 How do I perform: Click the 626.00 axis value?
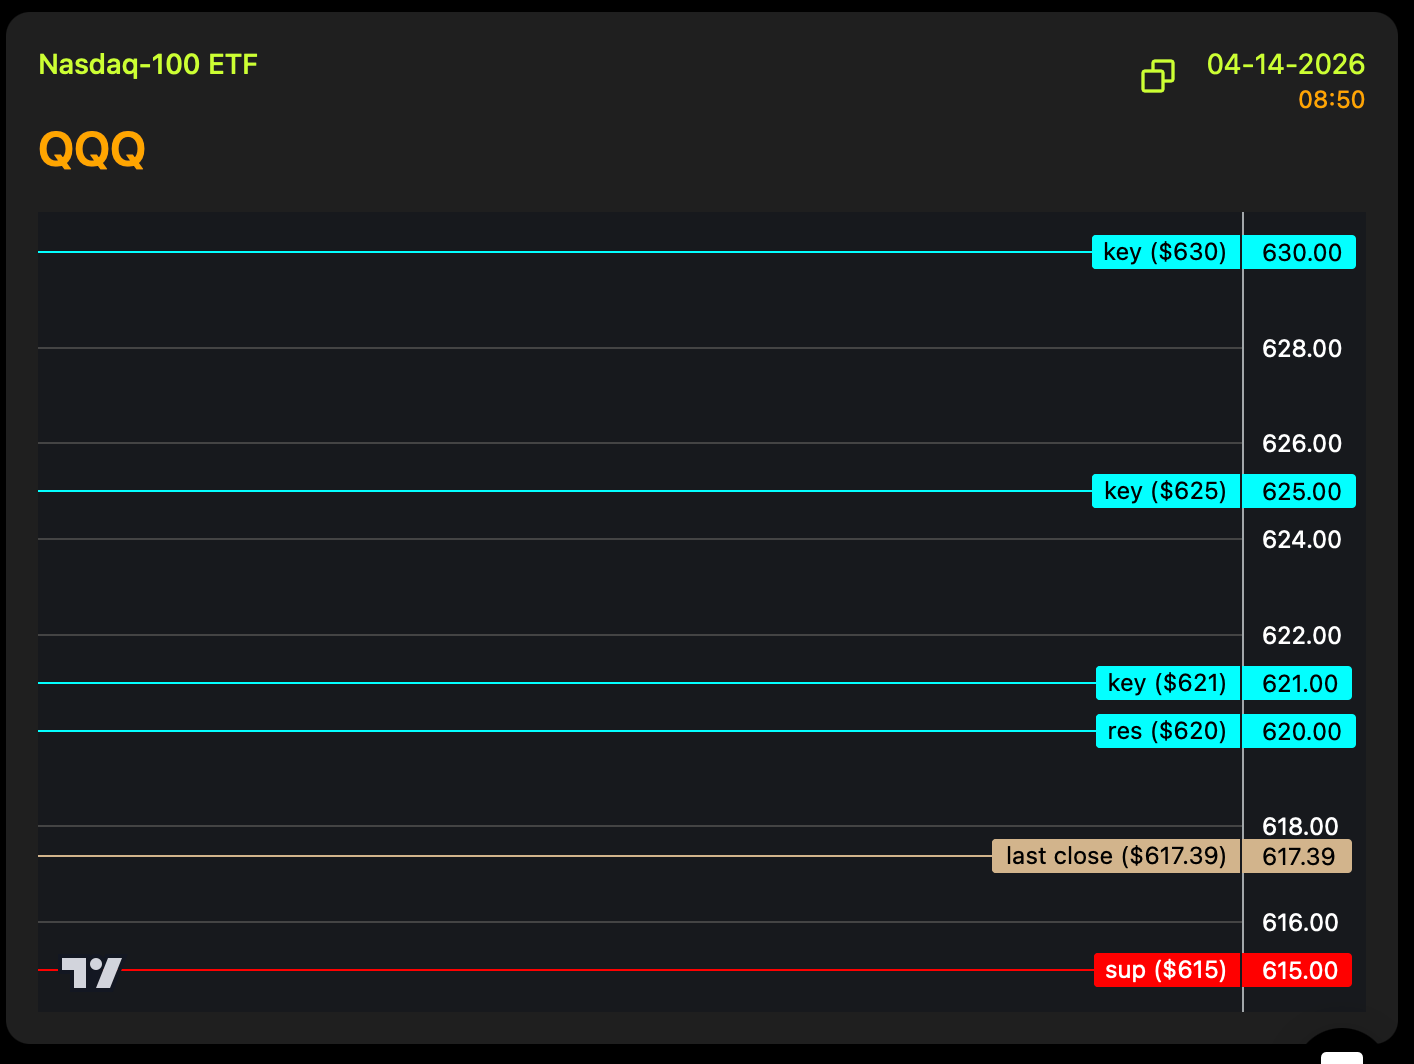(1302, 443)
